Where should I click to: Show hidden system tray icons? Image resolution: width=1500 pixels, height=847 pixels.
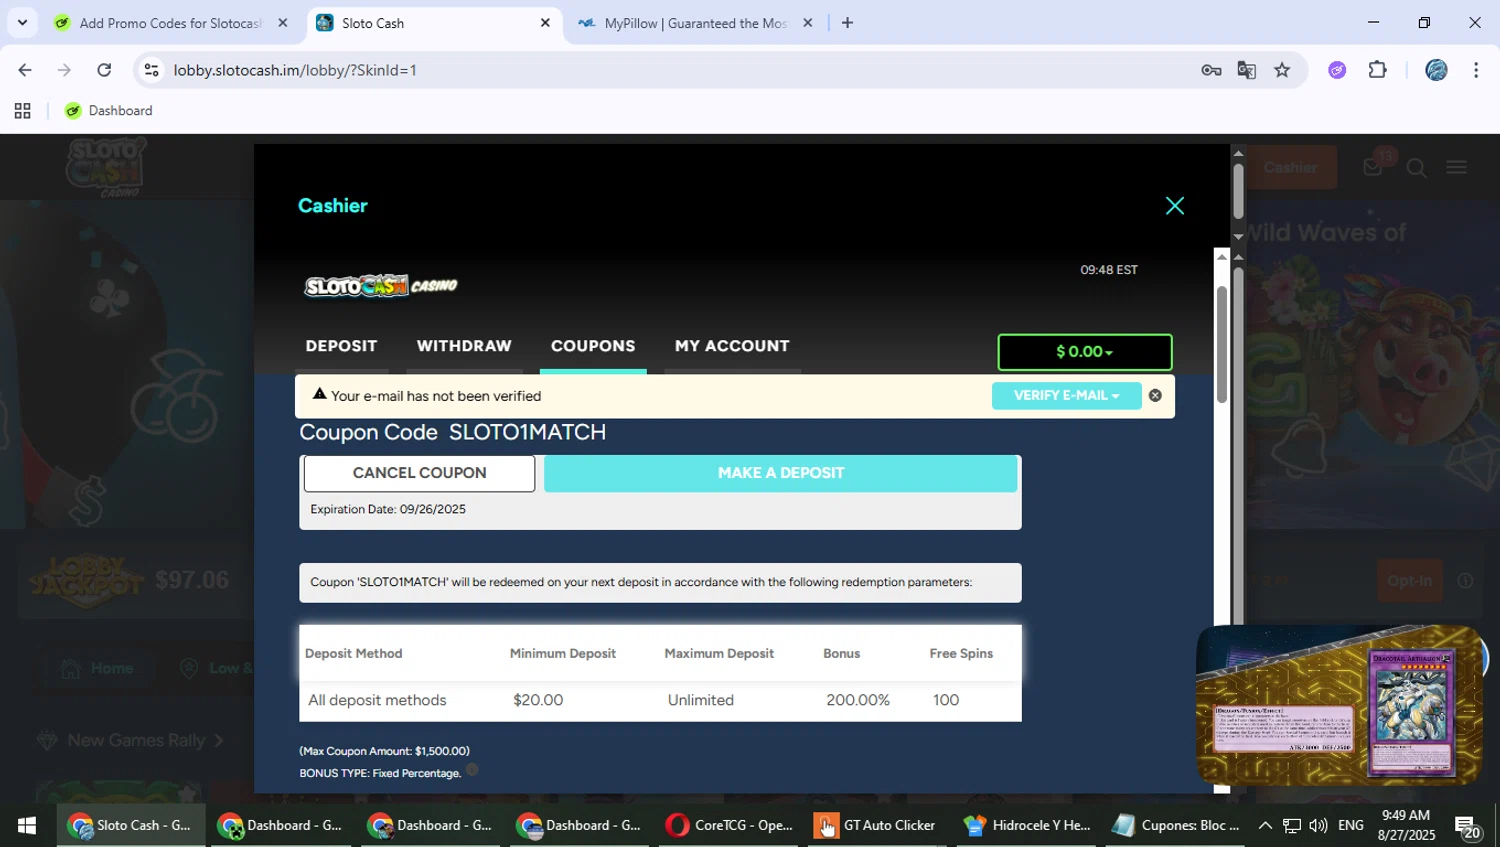(1265, 826)
